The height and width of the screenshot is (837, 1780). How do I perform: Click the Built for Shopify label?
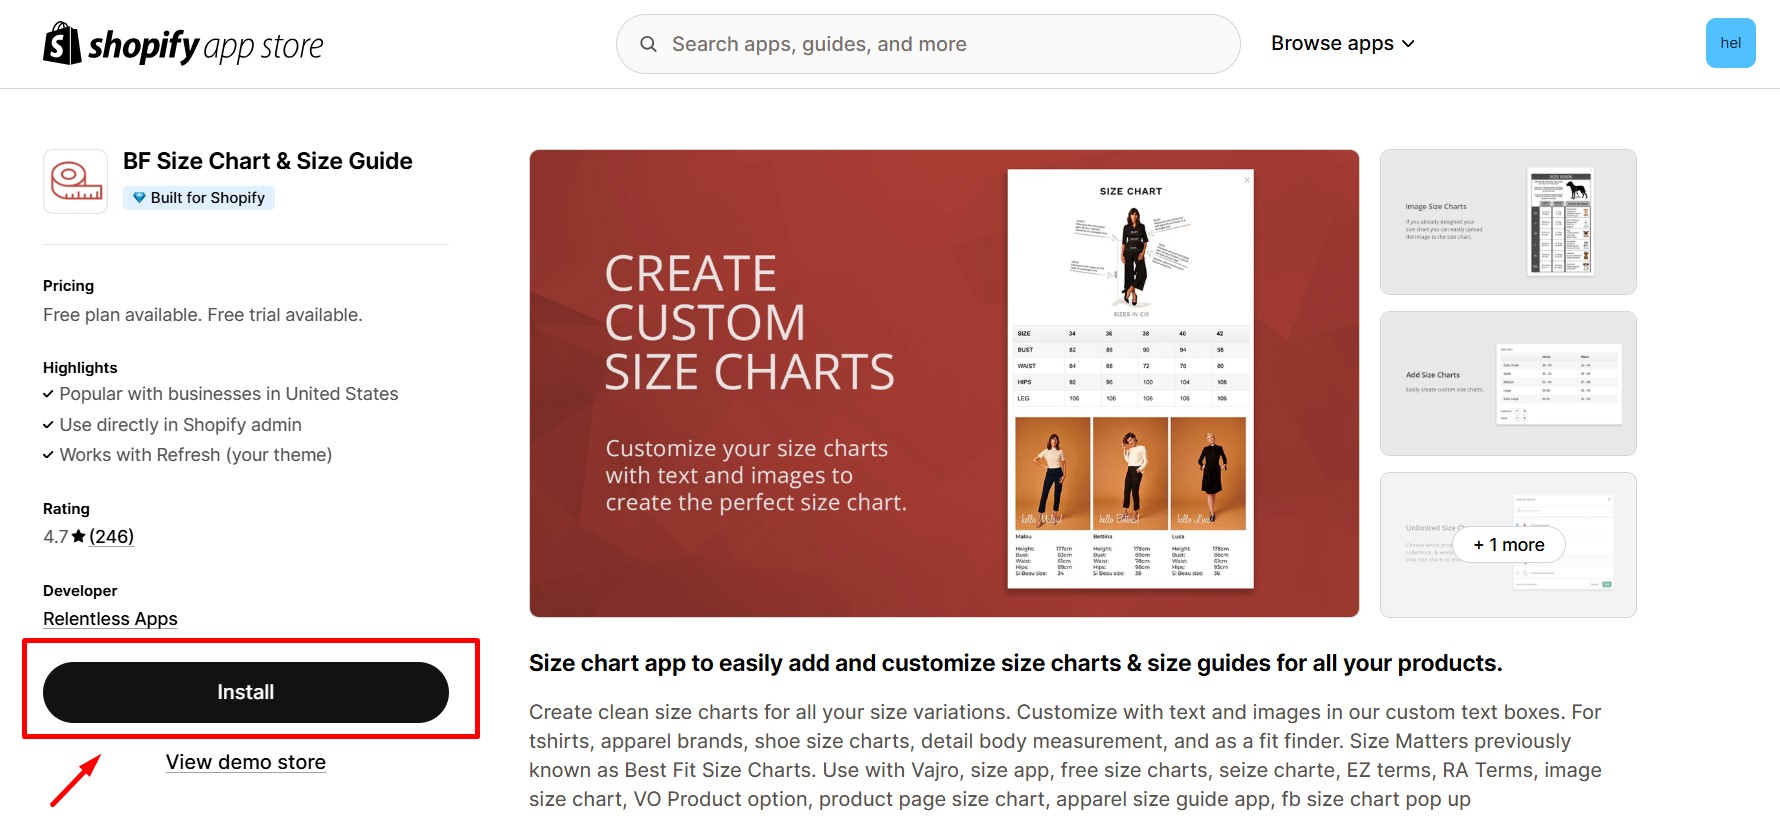point(208,197)
